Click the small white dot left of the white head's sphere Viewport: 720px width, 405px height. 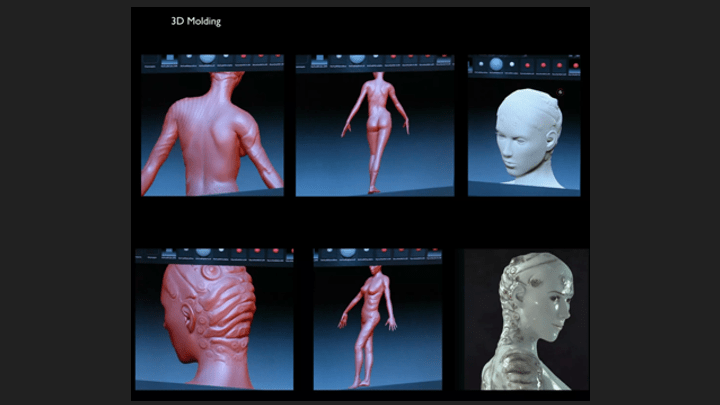pos(479,64)
